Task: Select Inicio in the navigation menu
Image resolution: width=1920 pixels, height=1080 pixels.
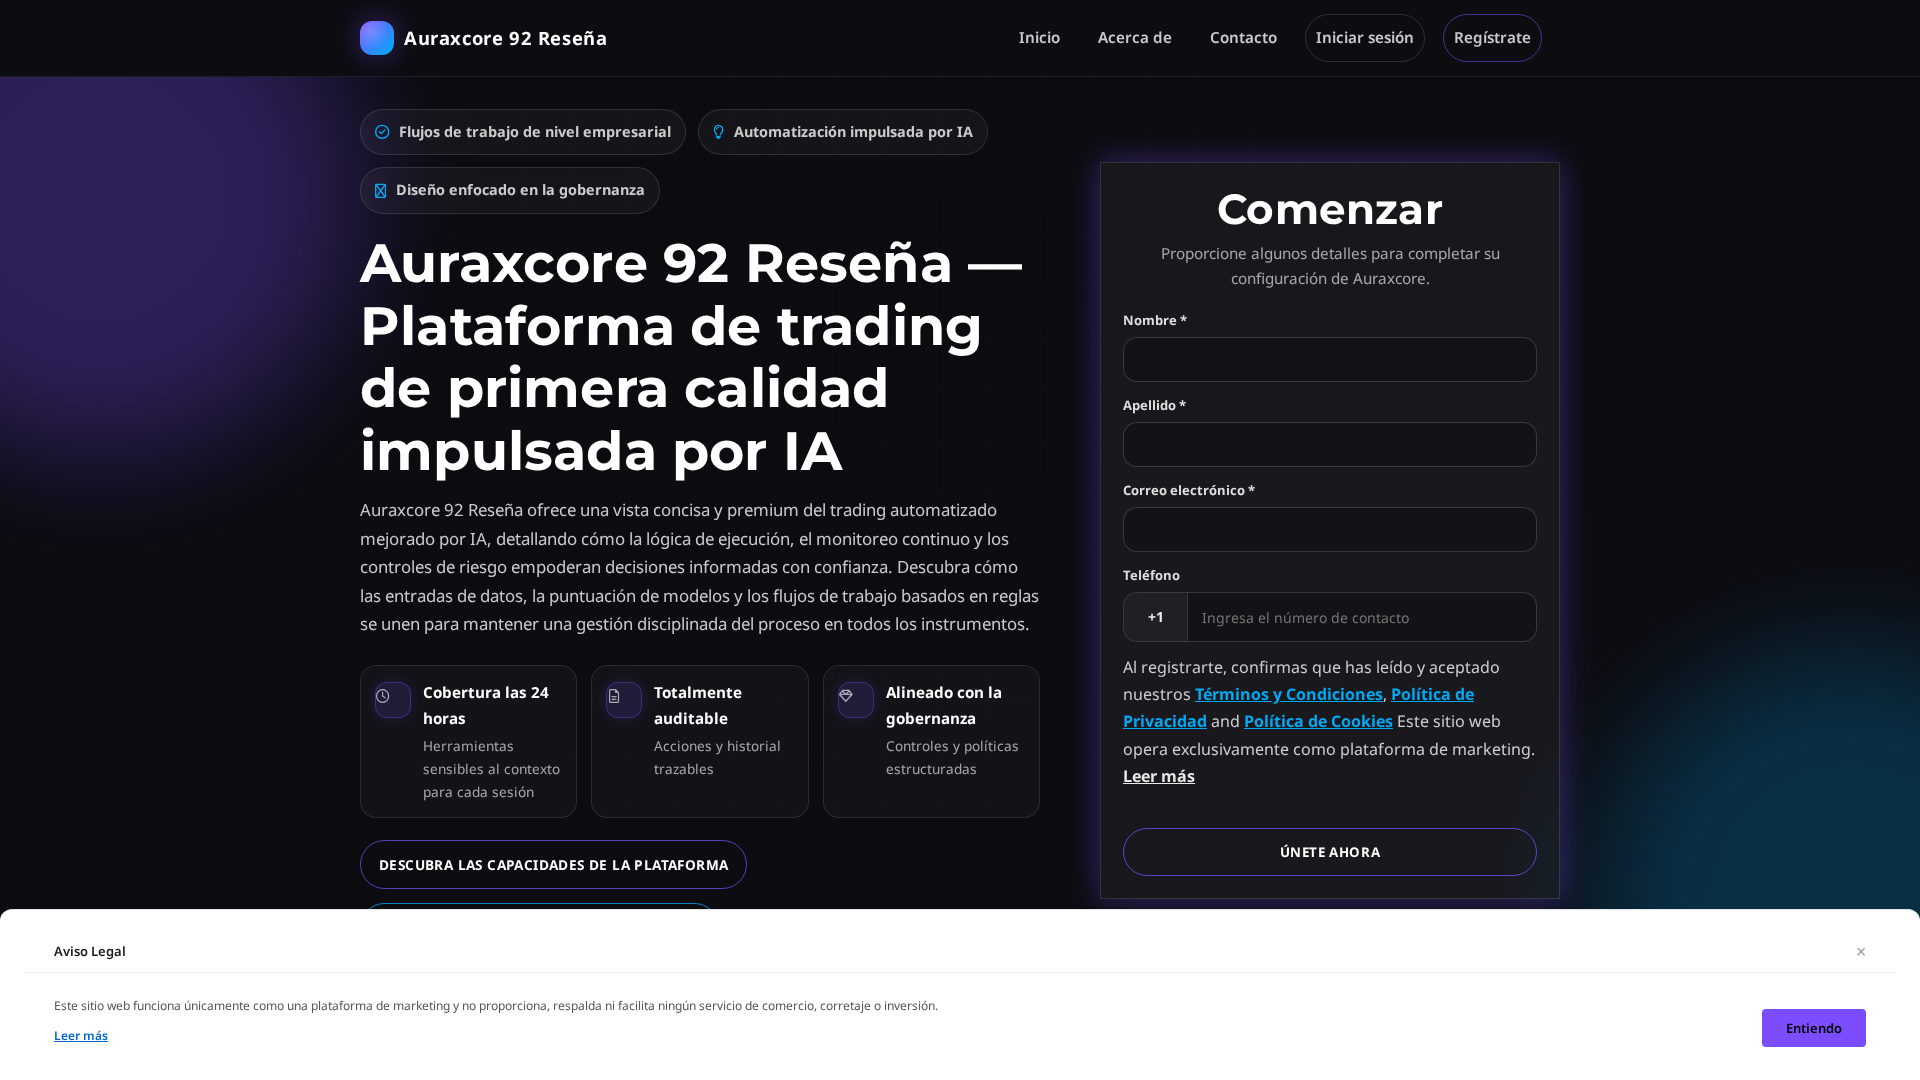Action: point(1039,37)
